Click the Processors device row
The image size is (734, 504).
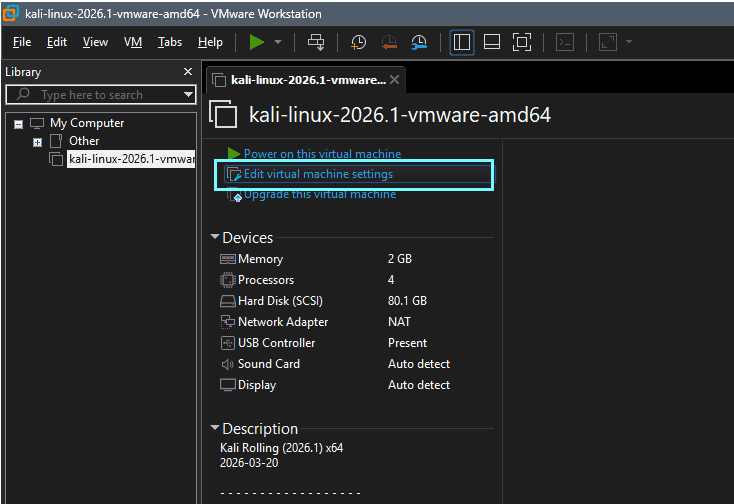coord(356,280)
